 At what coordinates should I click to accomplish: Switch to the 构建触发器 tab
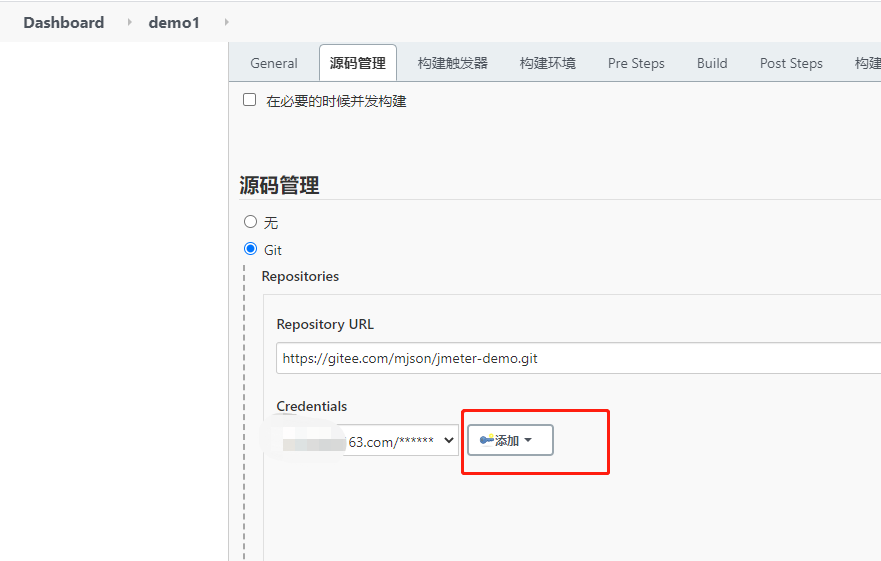[x=453, y=63]
